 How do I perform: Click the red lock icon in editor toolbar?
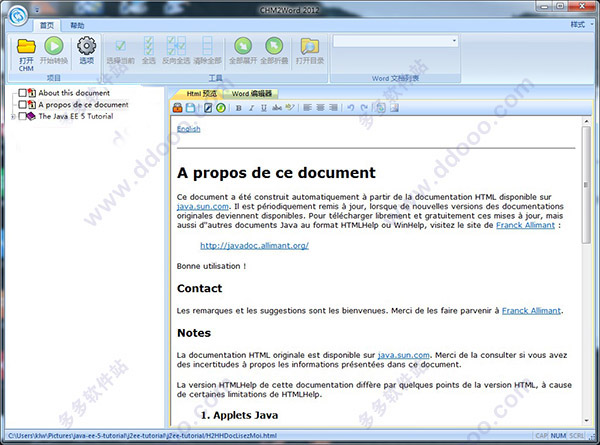pyautogui.click(x=178, y=108)
